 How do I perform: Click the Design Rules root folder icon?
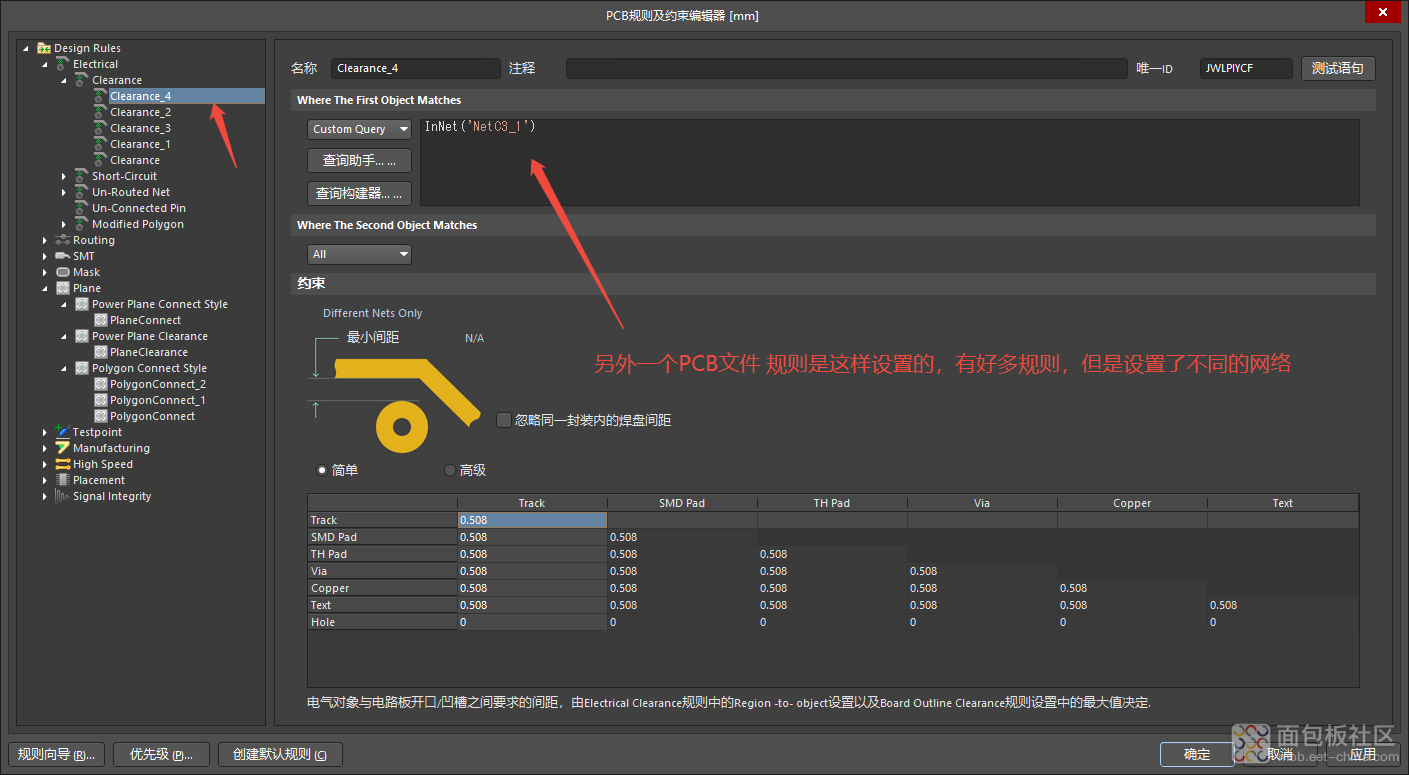(44, 48)
